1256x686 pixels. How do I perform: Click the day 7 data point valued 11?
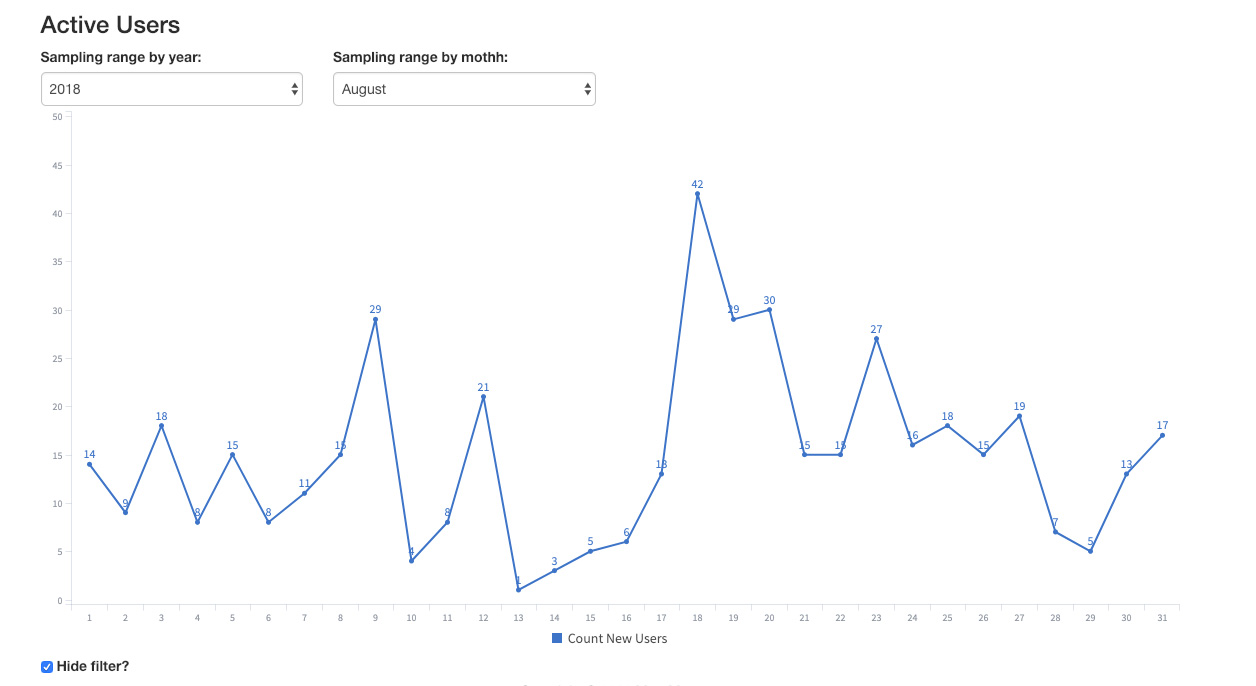pyautogui.click(x=304, y=493)
